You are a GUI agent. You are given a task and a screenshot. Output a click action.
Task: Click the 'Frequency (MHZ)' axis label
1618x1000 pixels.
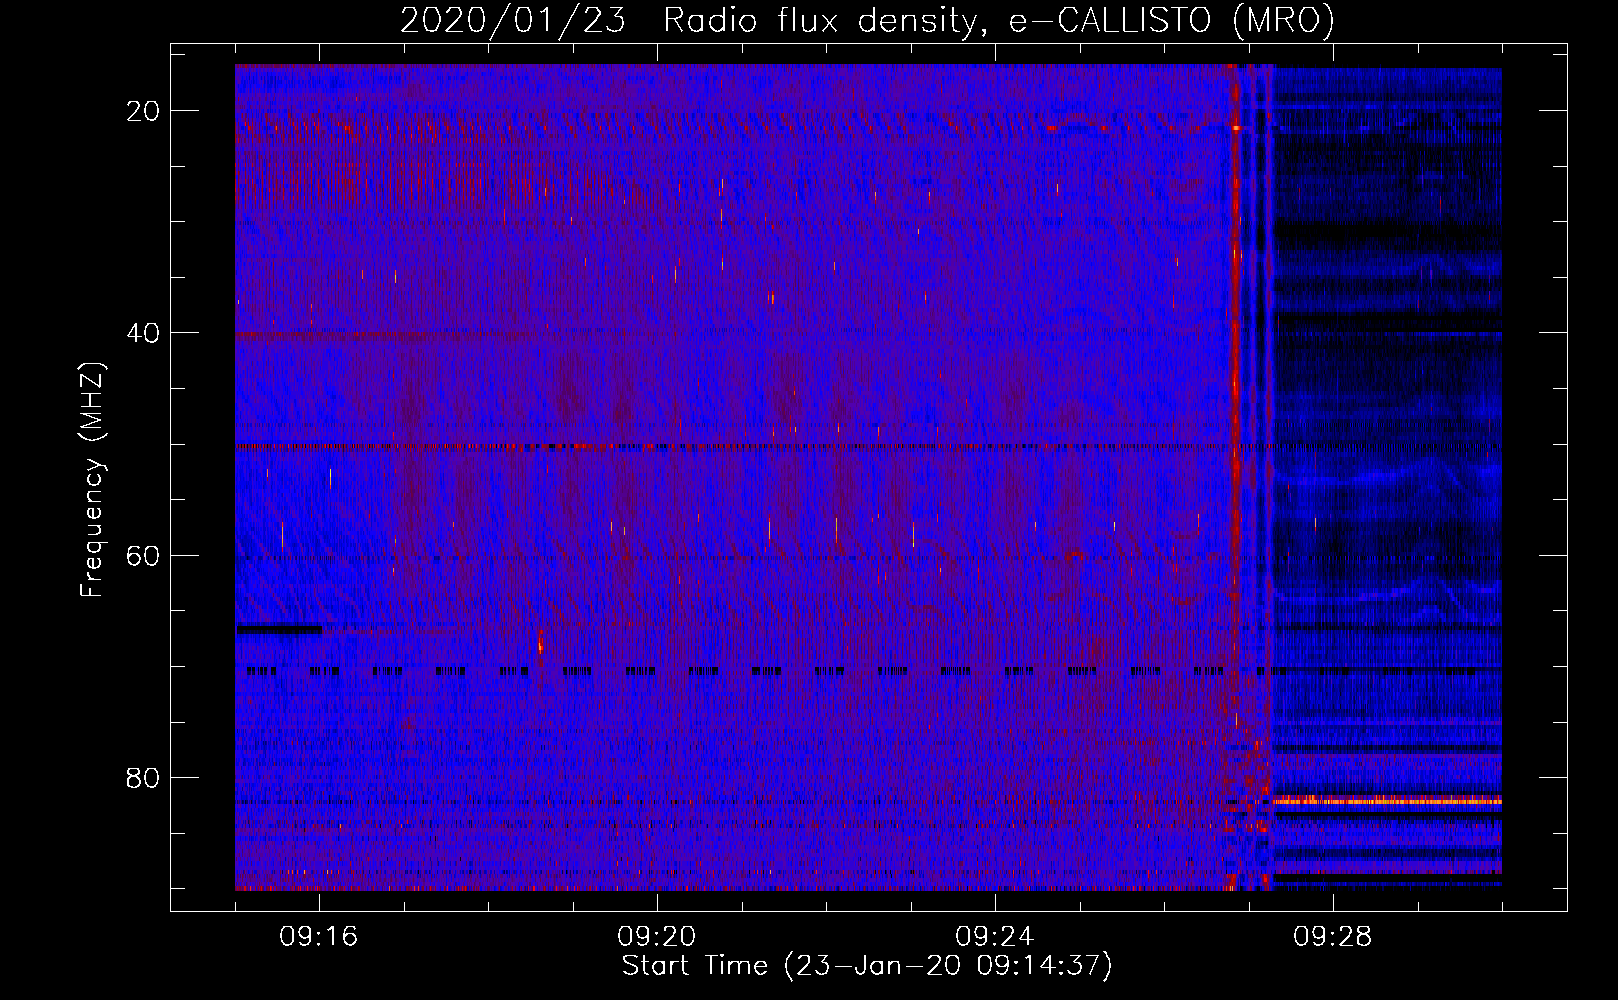(92, 480)
